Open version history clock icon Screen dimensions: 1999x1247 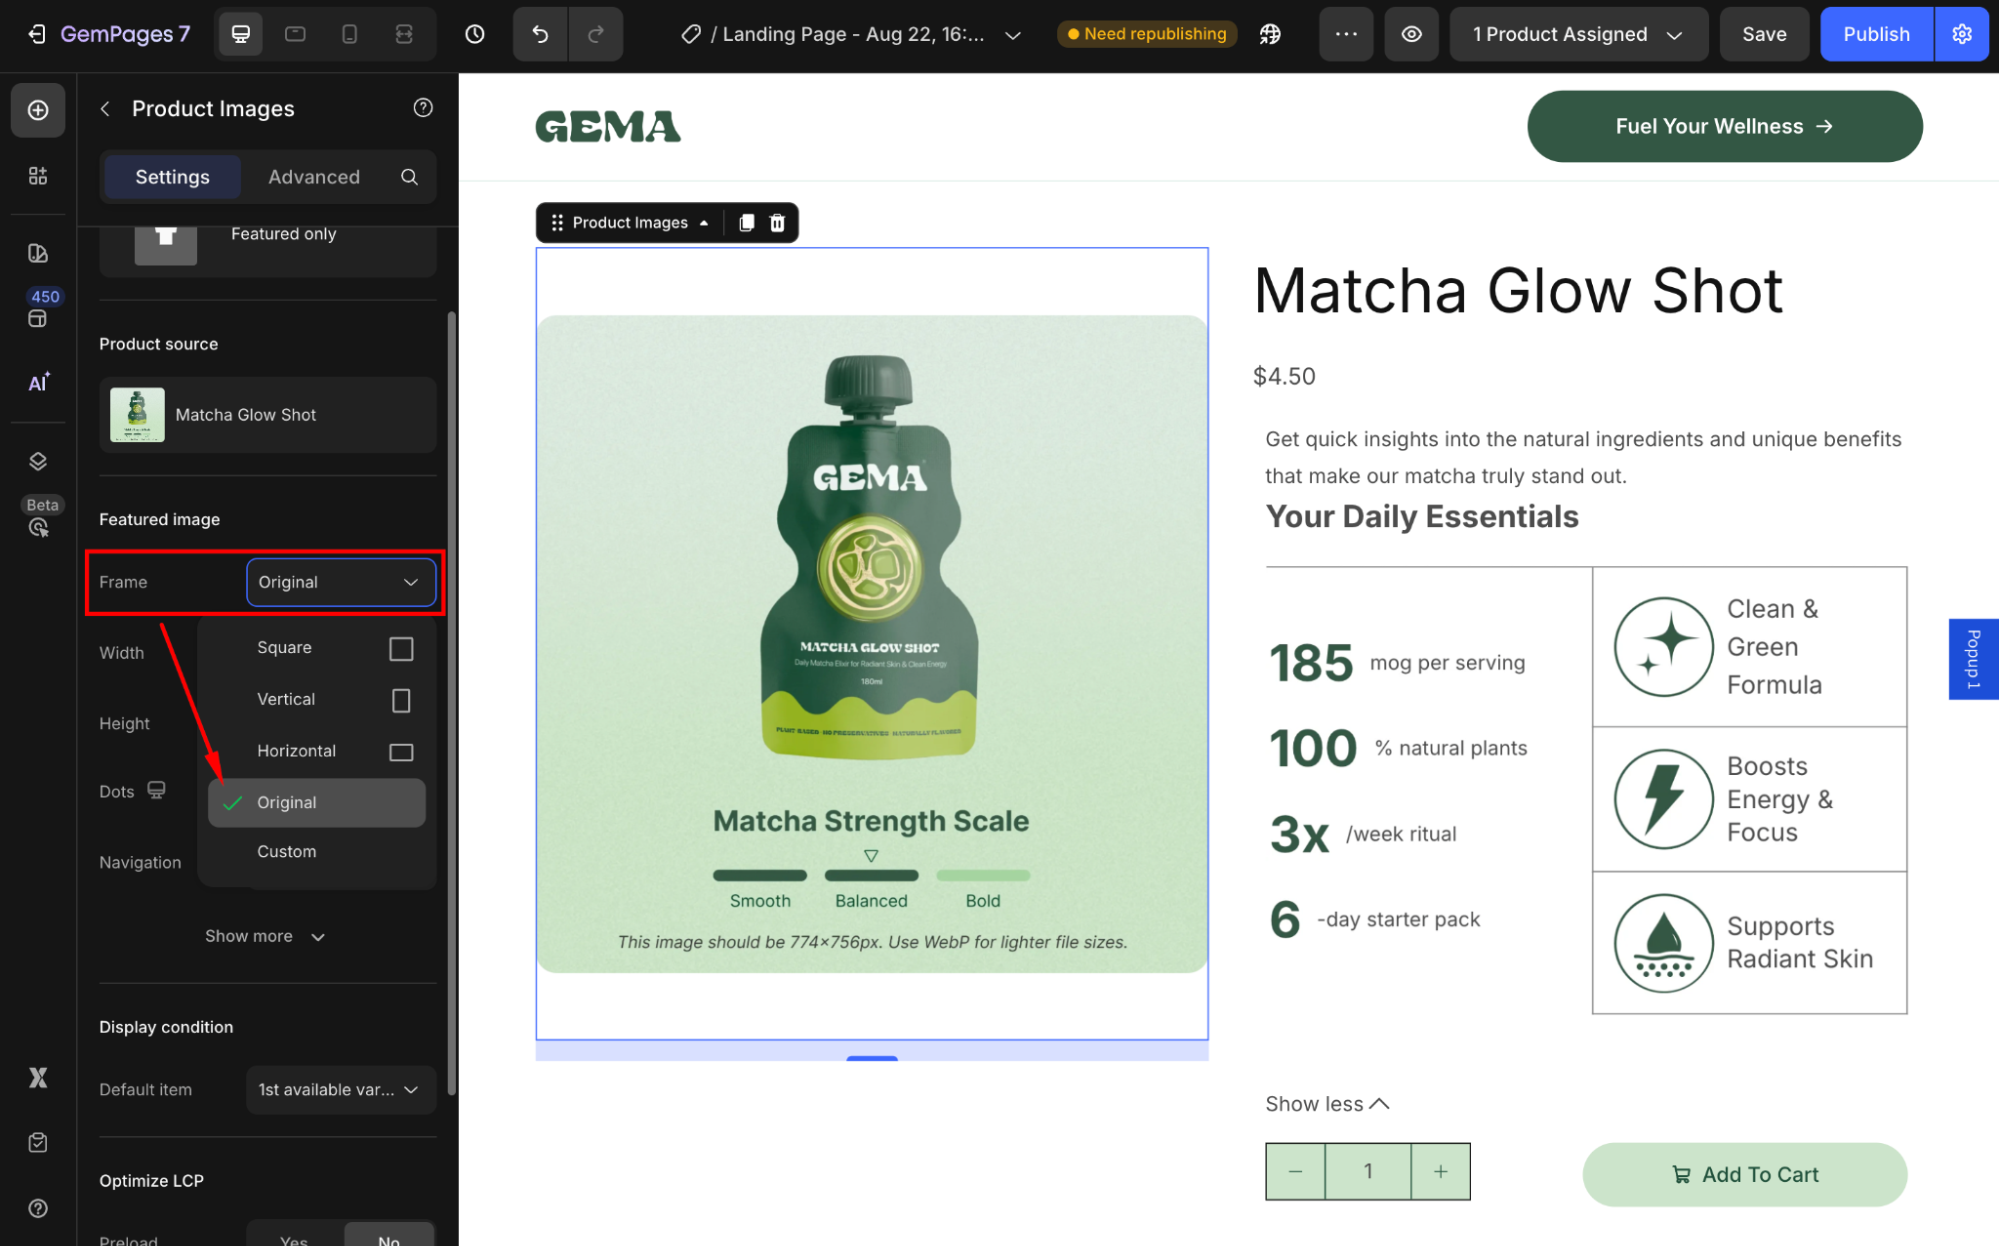click(x=475, y=34)
